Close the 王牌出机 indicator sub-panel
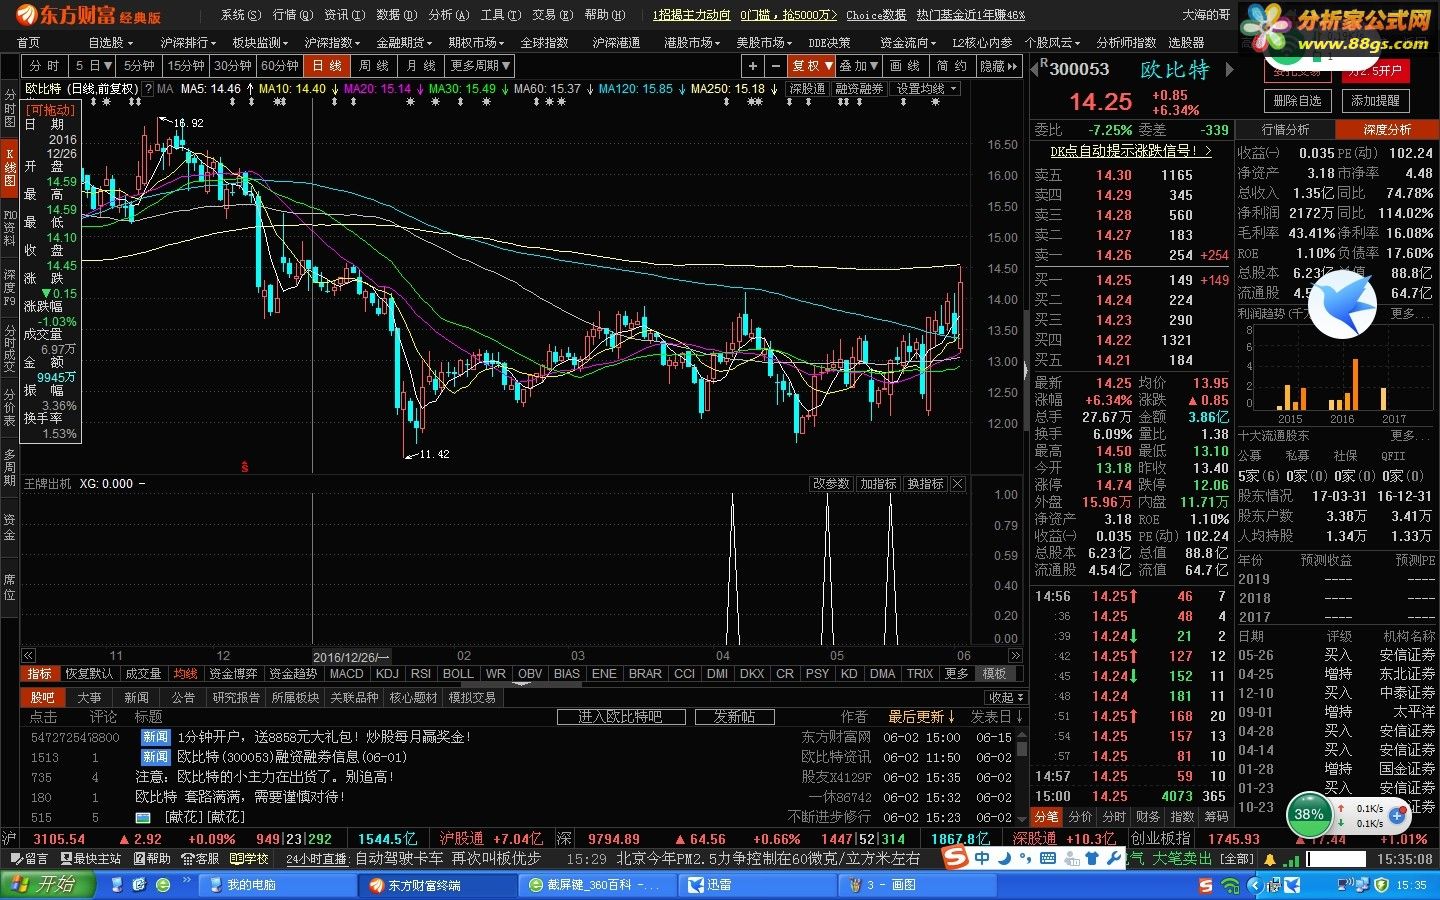 [x=958, y=484]
